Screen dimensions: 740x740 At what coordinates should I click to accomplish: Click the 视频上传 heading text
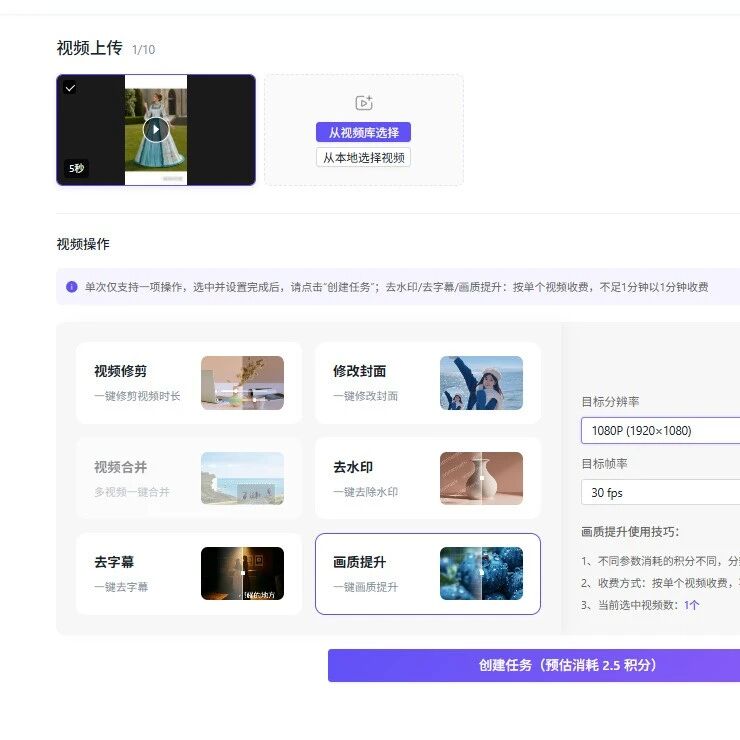89,48
